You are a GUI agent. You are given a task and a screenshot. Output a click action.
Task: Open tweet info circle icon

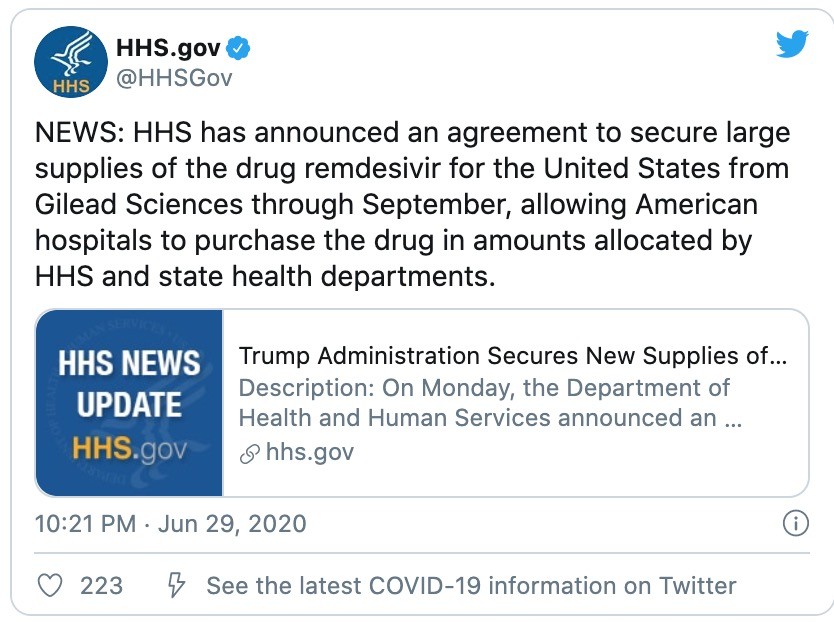tap(796, 523)
